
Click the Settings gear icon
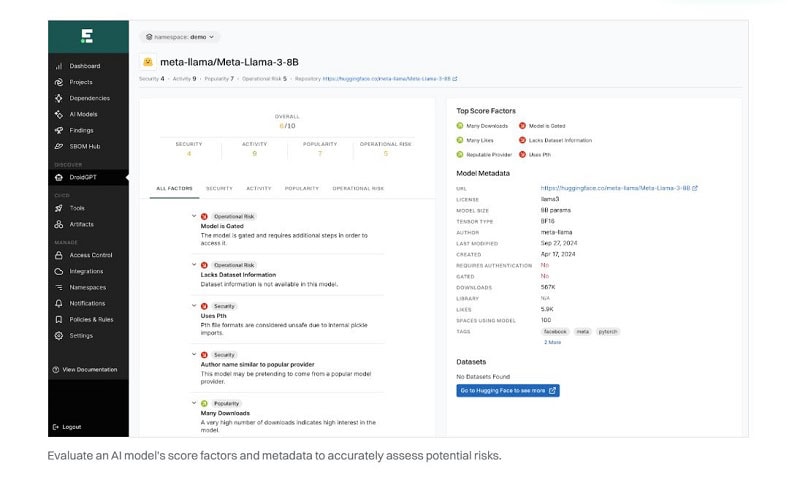click(59, 335)
